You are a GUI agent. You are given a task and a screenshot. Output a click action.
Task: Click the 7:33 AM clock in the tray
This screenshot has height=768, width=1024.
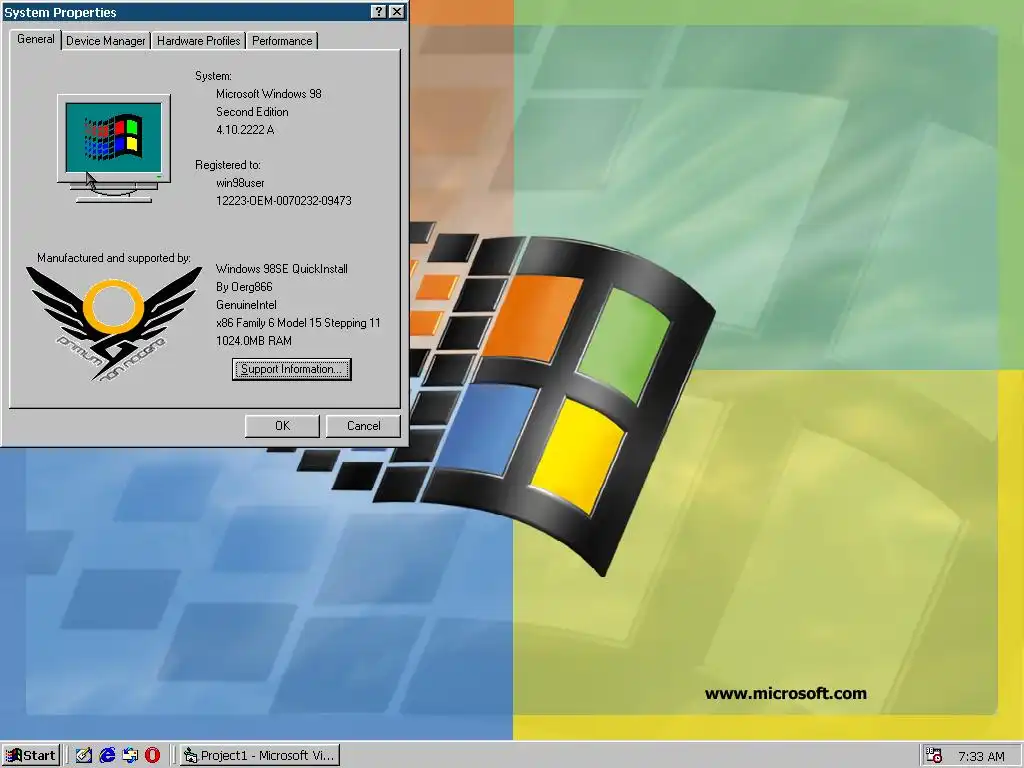coord(981,756)
